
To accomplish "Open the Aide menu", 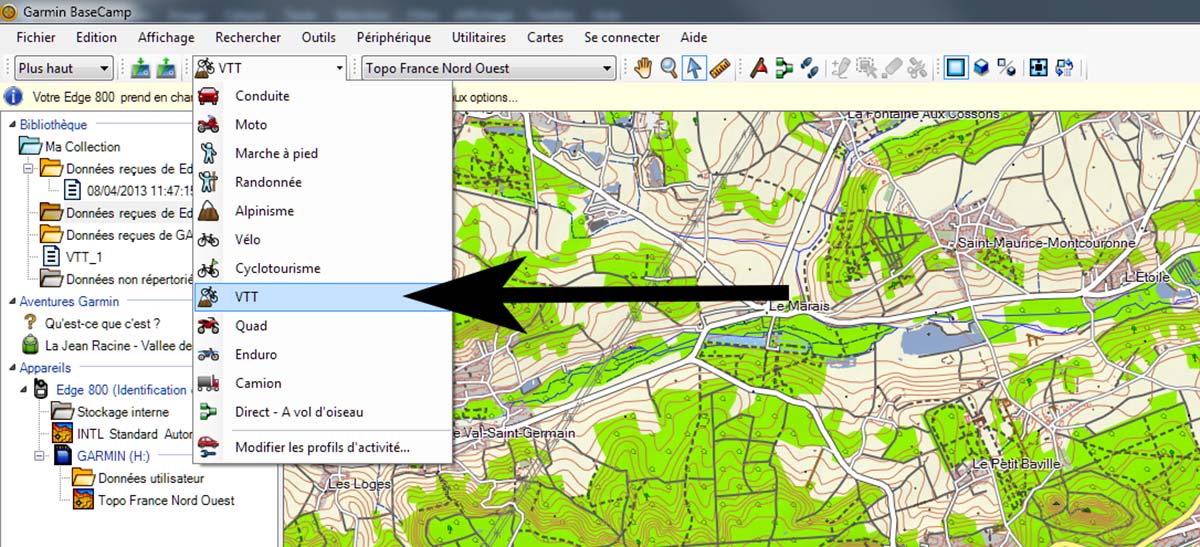I will point(694,37).
